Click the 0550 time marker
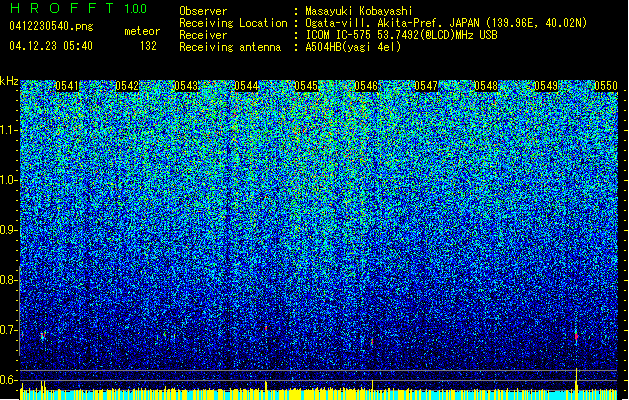This screenshot has height=400, width=629. 606,86
